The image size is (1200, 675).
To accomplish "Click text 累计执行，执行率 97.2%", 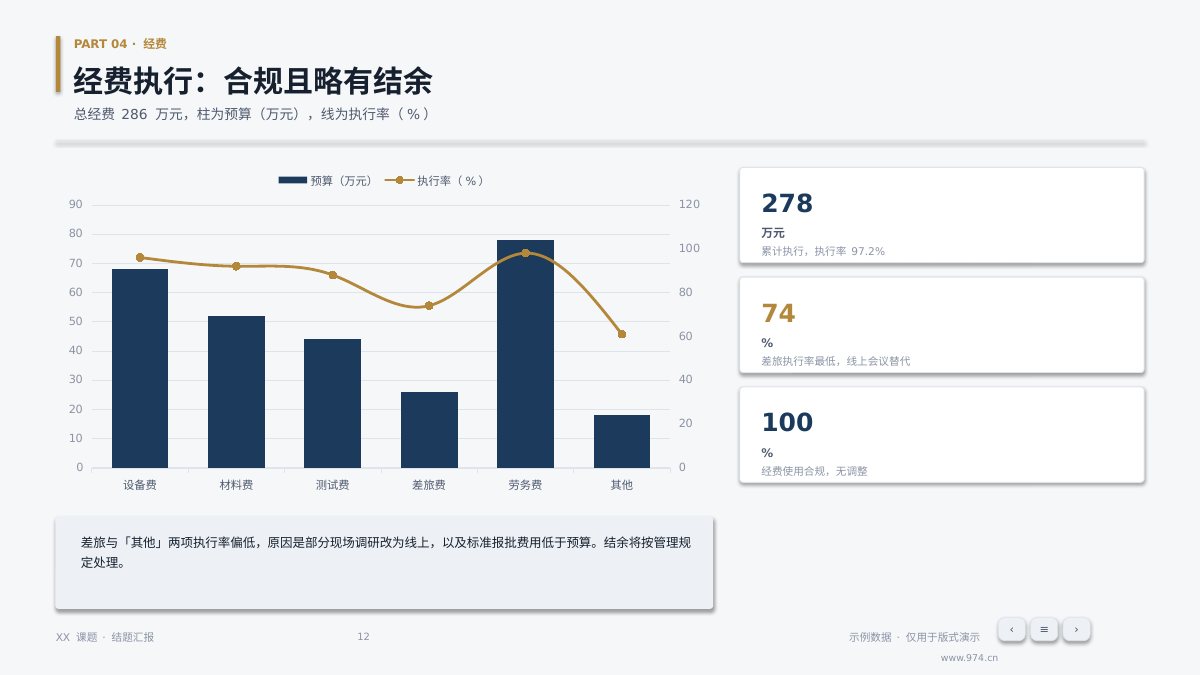I will [823, 251].
